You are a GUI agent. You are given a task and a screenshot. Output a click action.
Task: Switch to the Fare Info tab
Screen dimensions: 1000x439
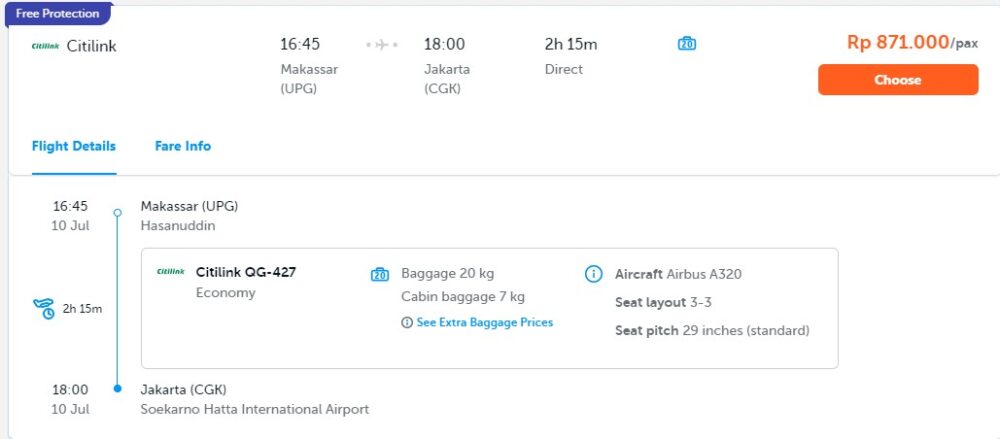point(183,146)
